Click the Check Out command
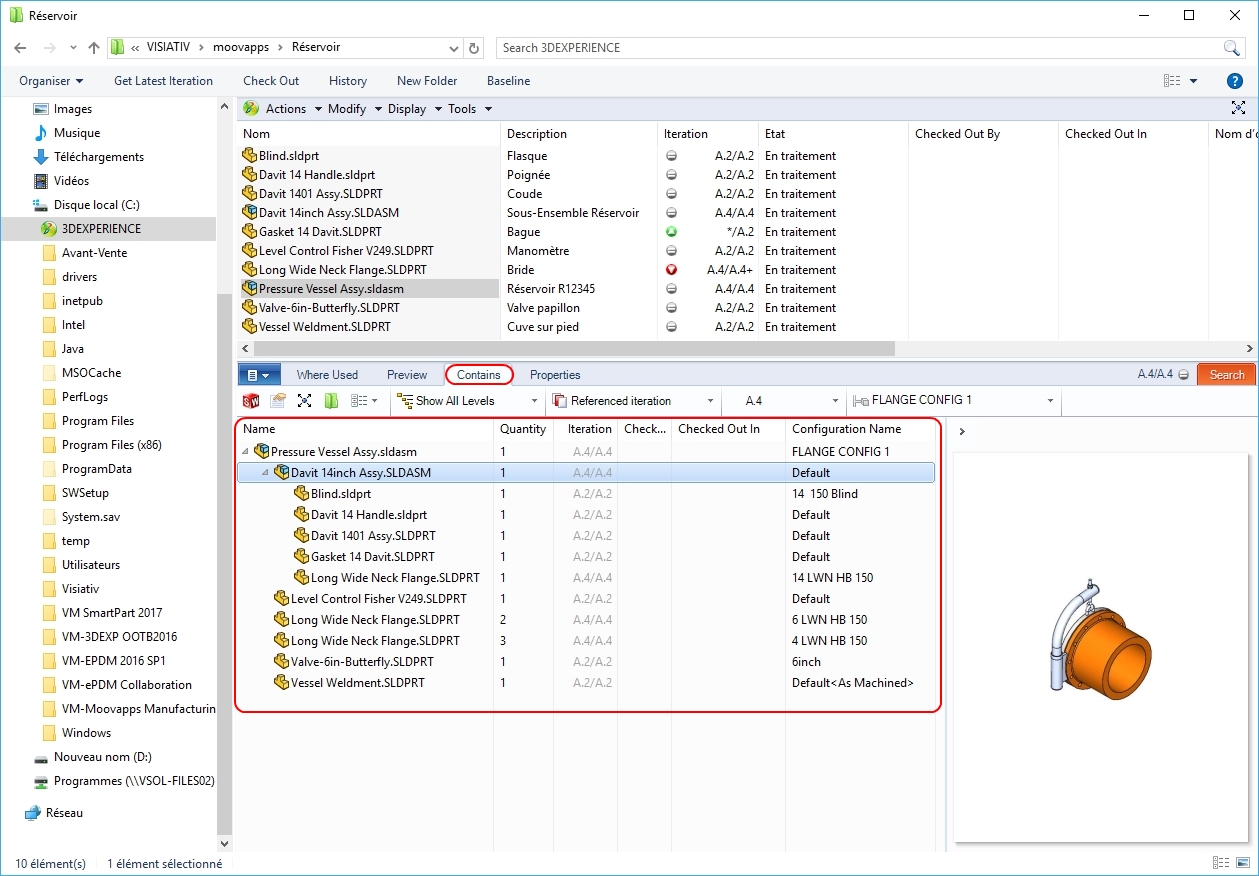Viewport: 1259px width, 876px height. (271, 81)
